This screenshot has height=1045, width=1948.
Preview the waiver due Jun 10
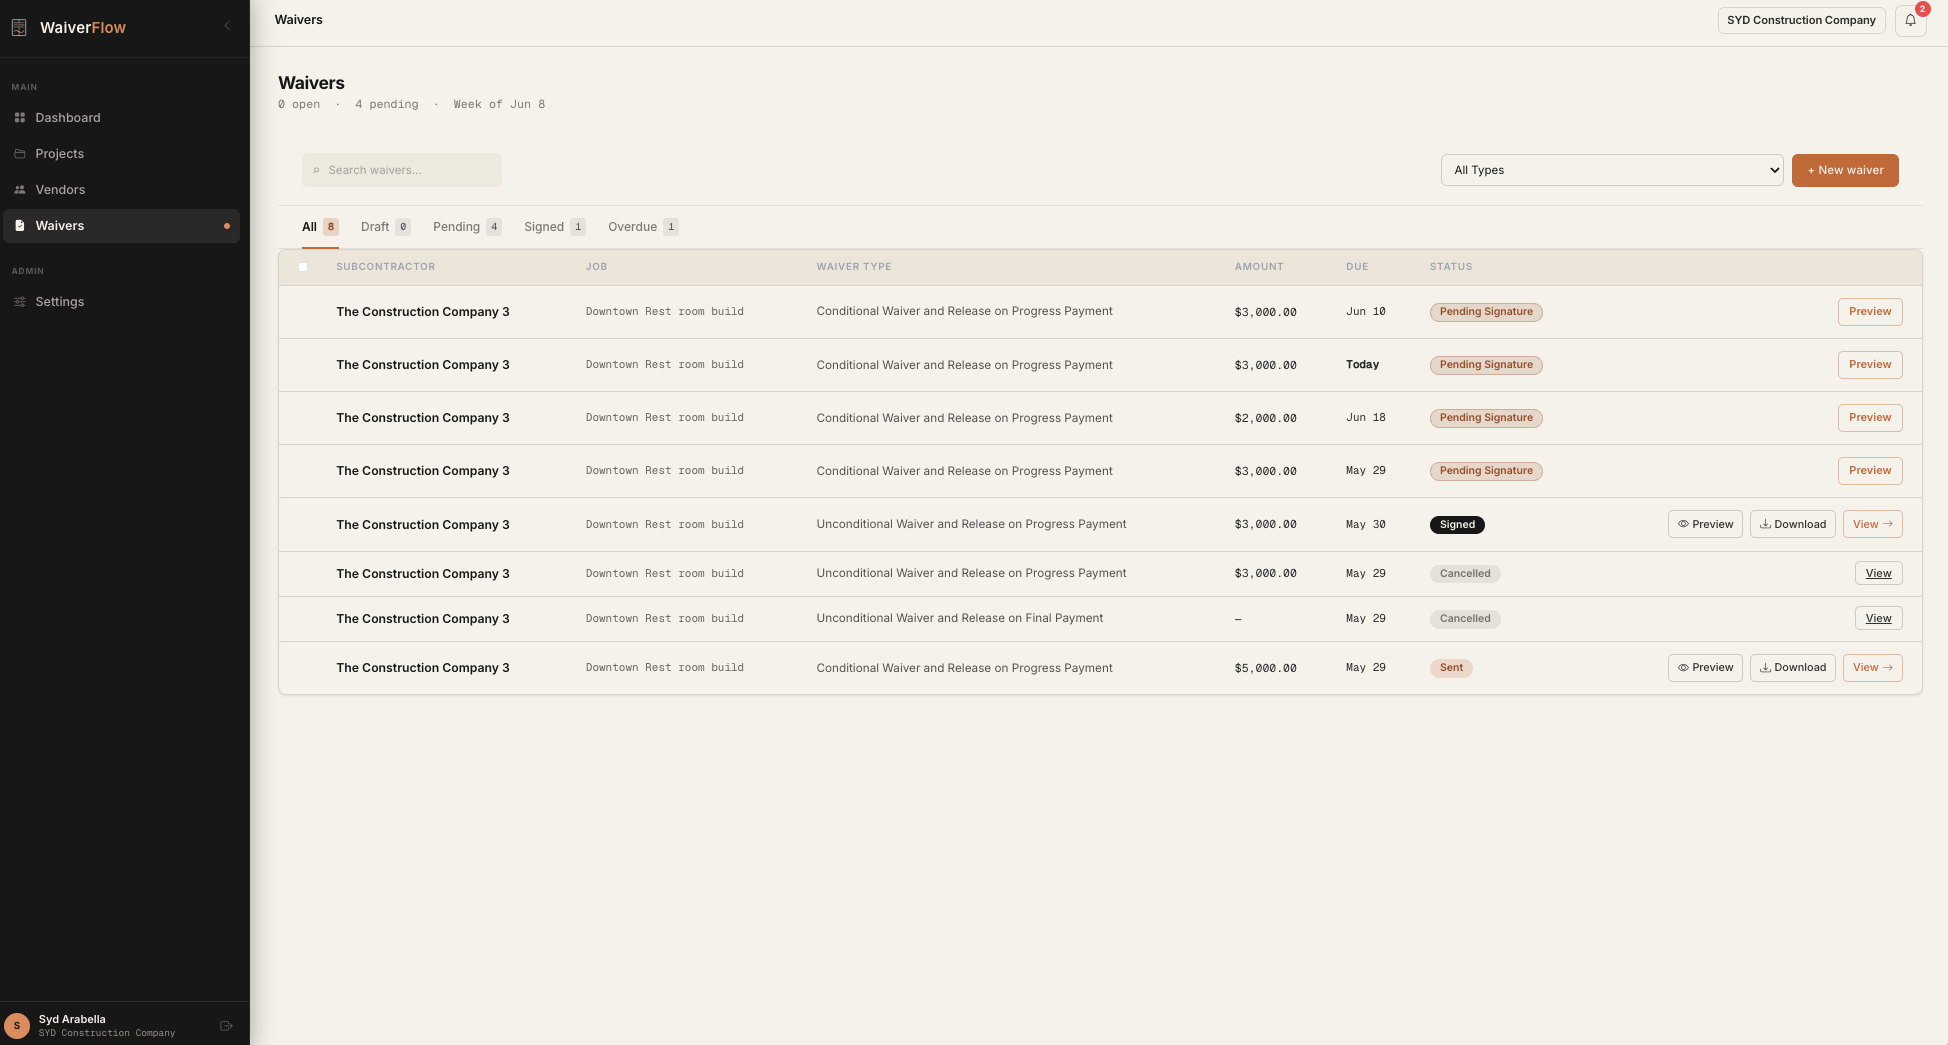pos(1870,312)
